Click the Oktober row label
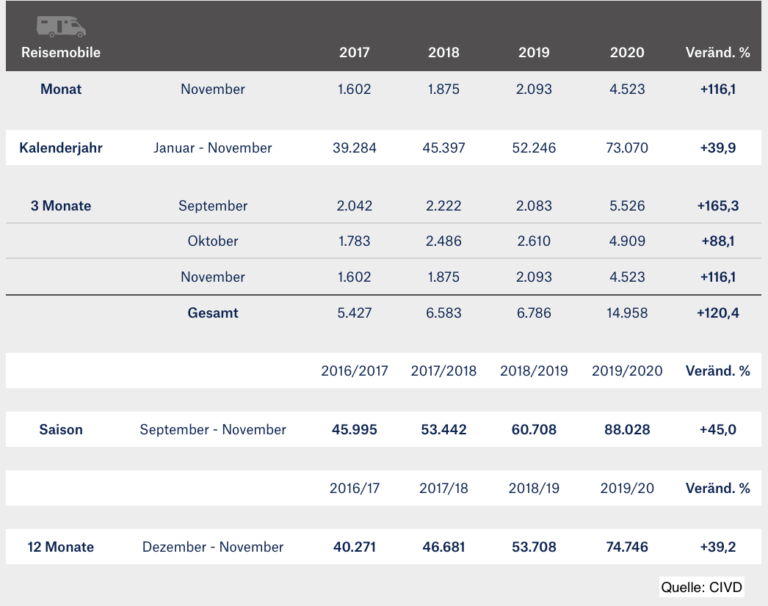This screenshot has height=606, width=768. tap(213, 241)
